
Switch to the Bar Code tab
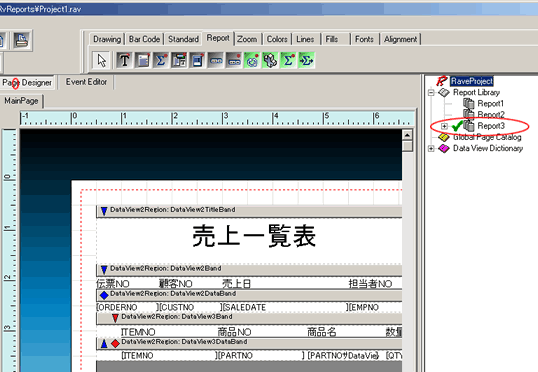tap(144, 39)
